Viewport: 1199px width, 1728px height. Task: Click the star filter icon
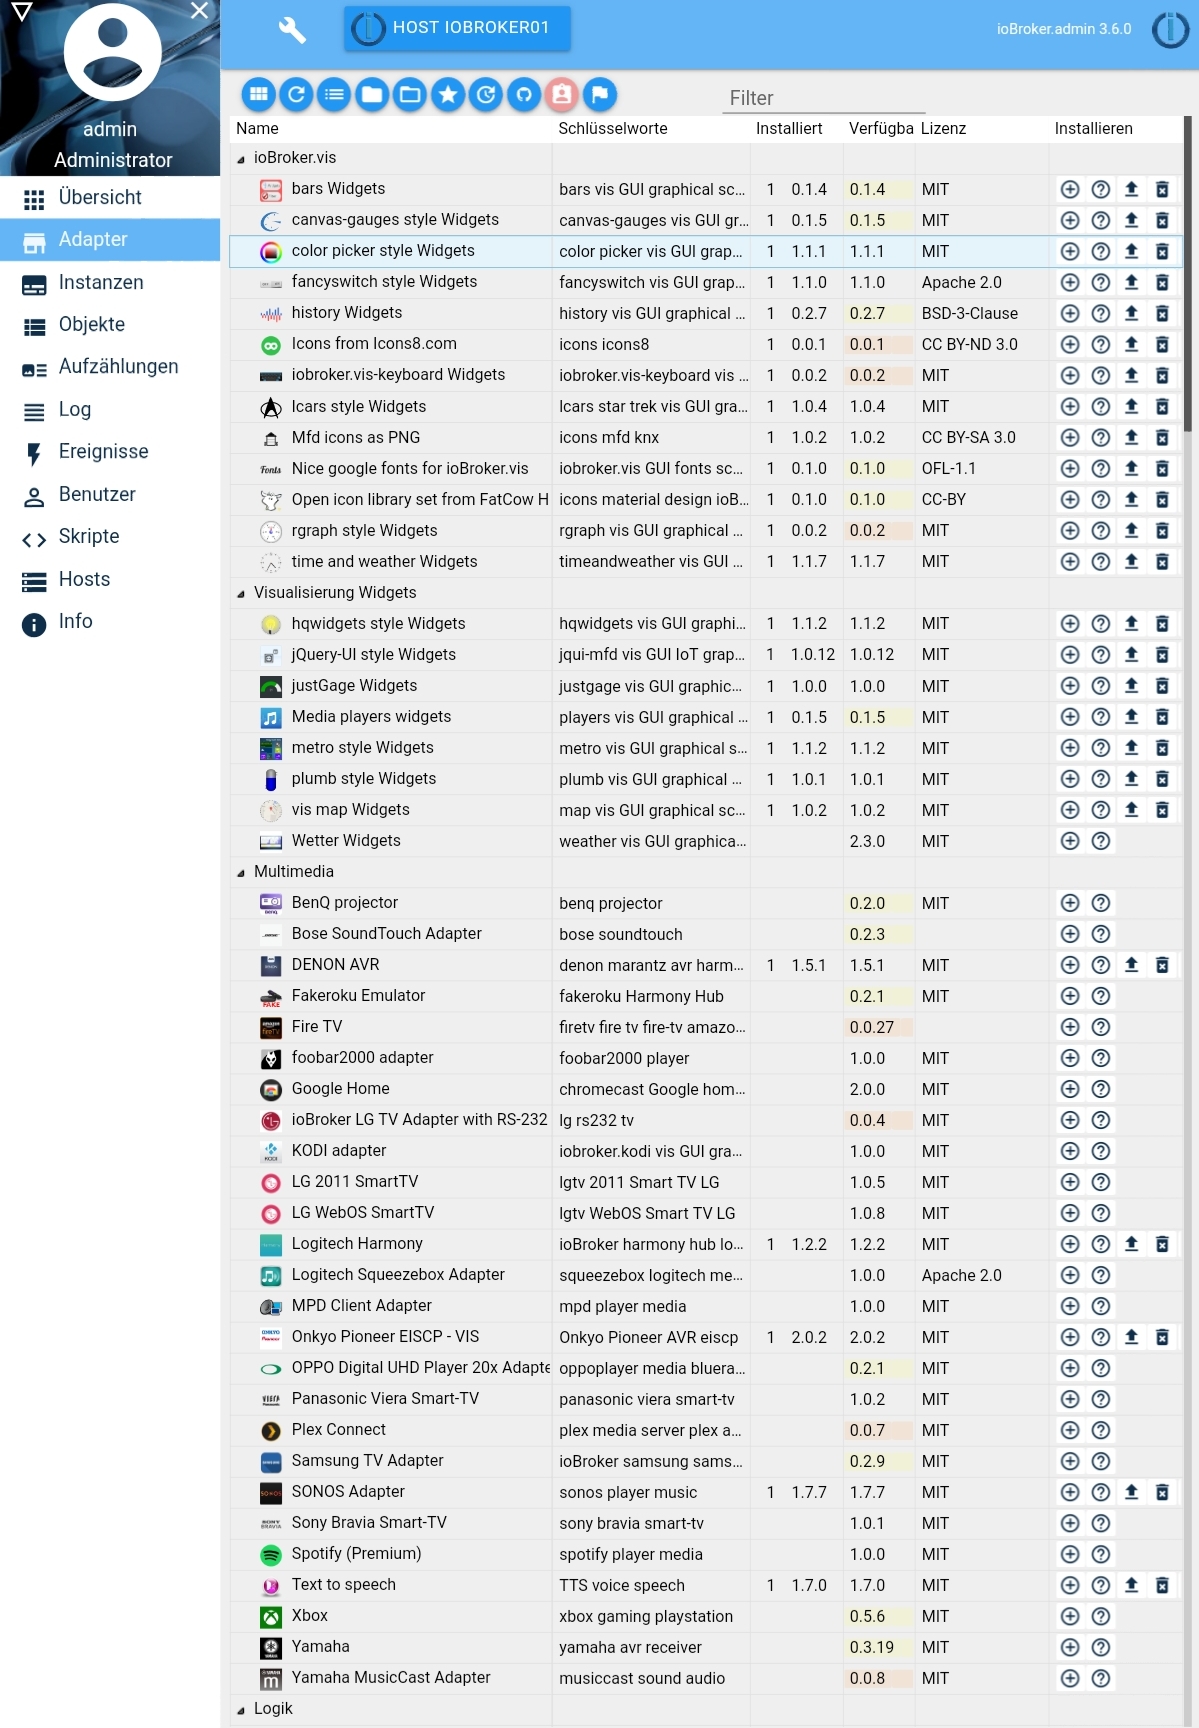point(448,94)
